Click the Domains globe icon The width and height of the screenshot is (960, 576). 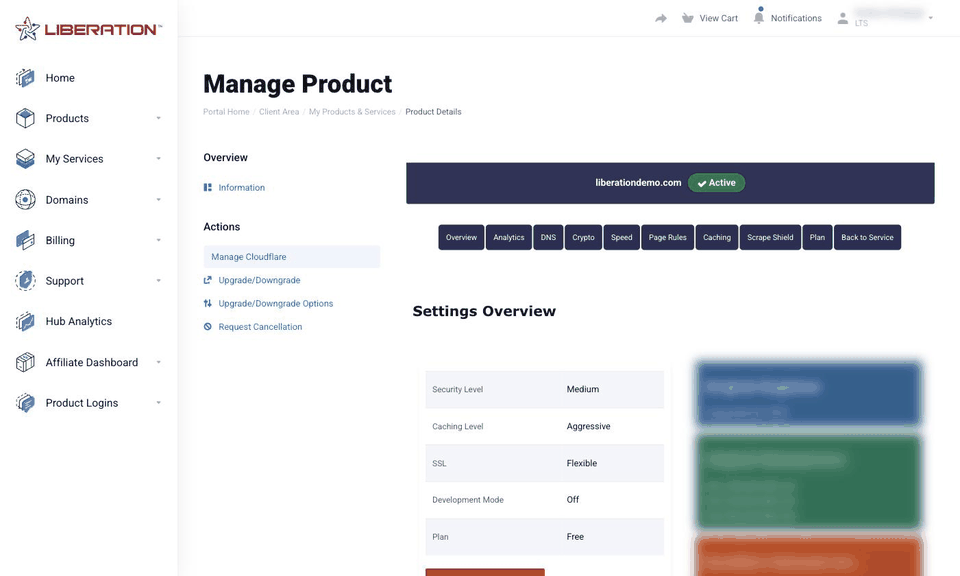[x=25, y=200]
